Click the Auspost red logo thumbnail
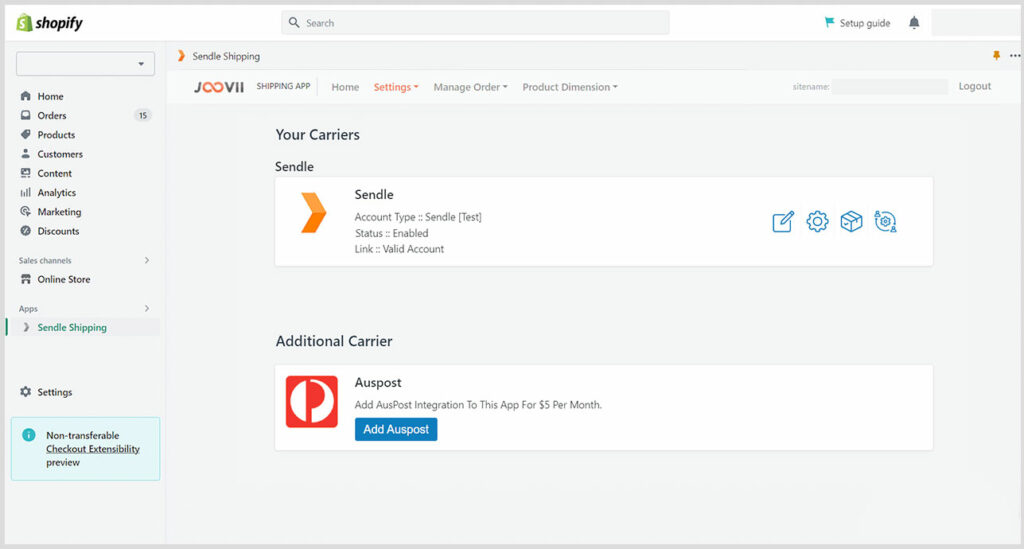The height and width of the screenshot is (549, 1024). point(312,401)
